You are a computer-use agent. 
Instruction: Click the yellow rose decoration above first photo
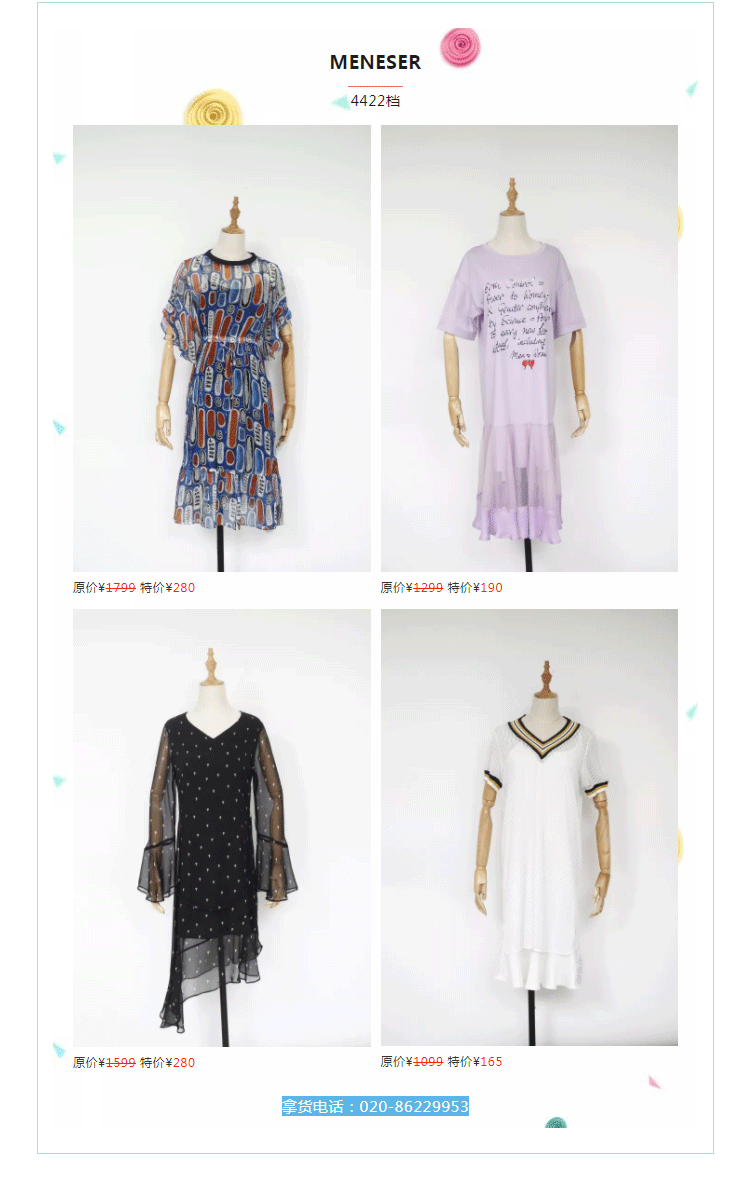[213, 108]
